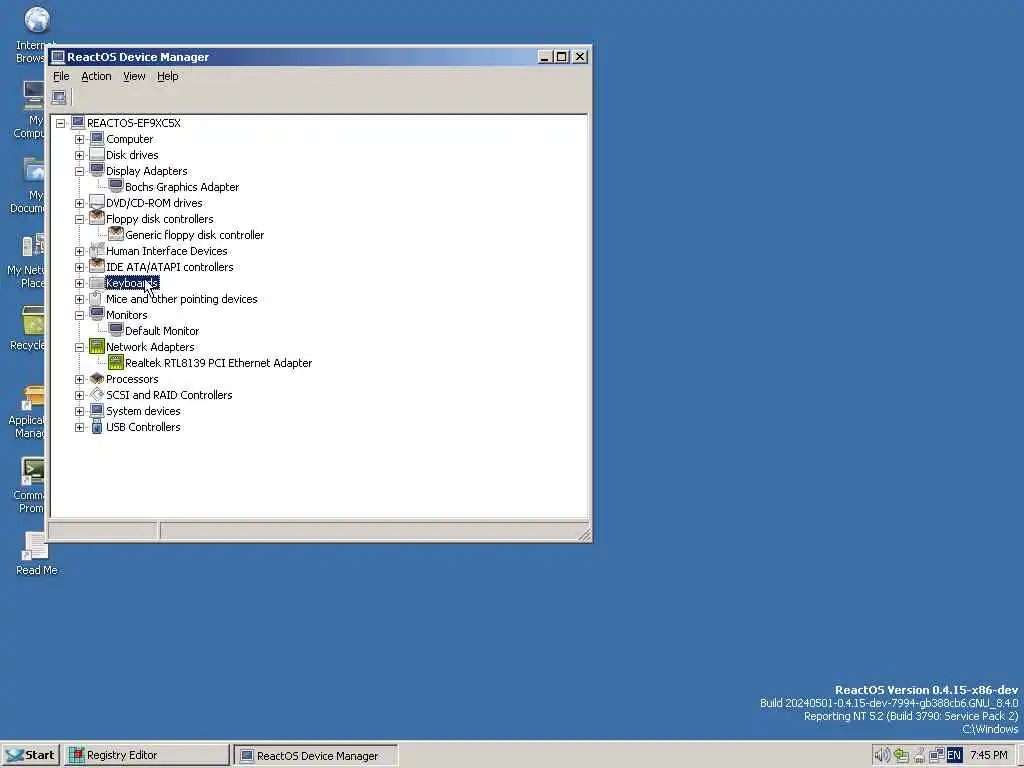Collapse the Monitors node
This screenshot has height=768, width=1024.
click(80, 315)
